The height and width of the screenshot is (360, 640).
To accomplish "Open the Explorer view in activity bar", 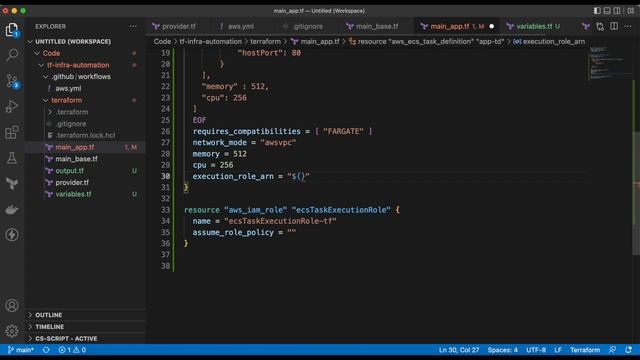I will (12, 30).
